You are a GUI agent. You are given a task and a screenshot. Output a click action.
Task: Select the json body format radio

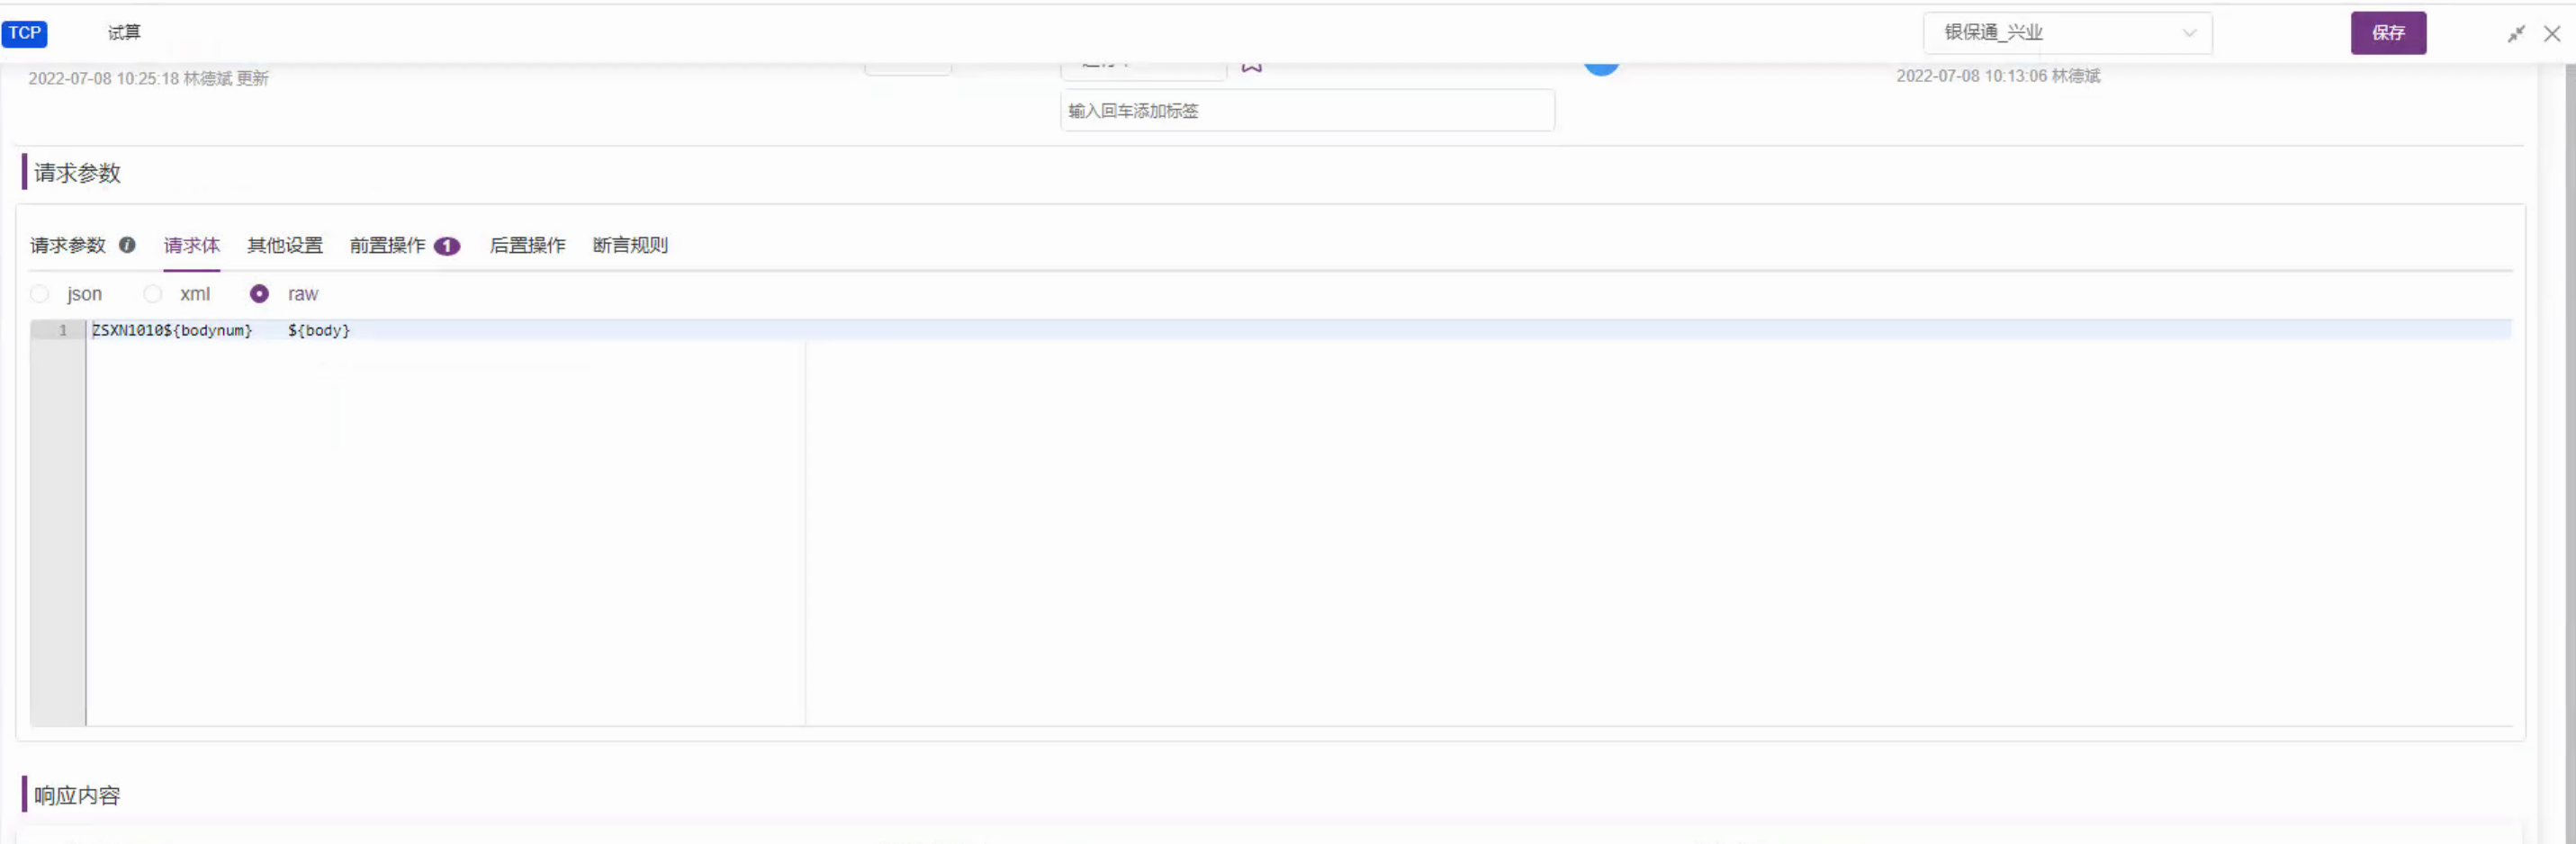click(40, 294)
